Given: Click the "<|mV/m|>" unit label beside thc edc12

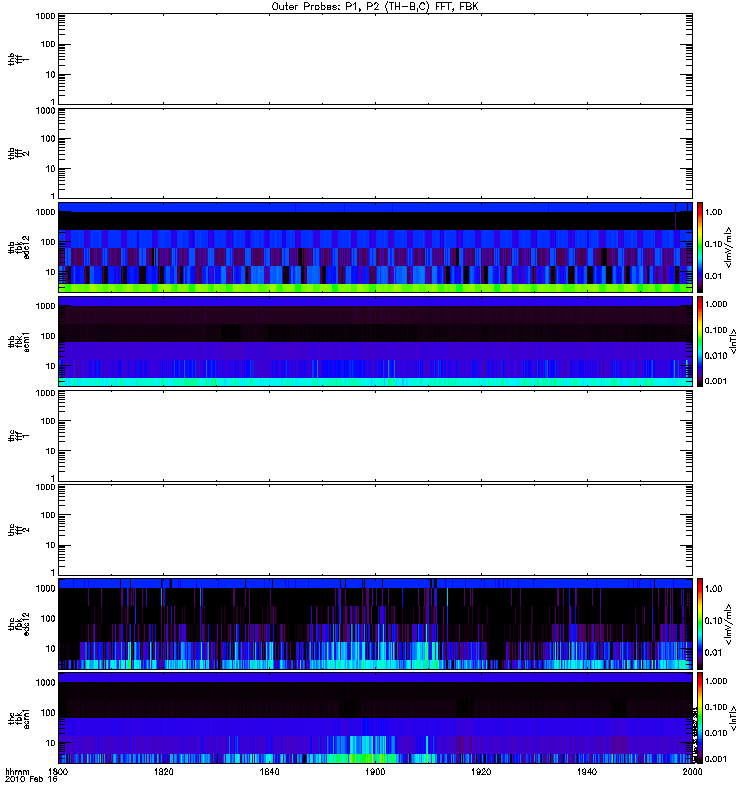Looking at the screenshot, I should coord(729,624).
